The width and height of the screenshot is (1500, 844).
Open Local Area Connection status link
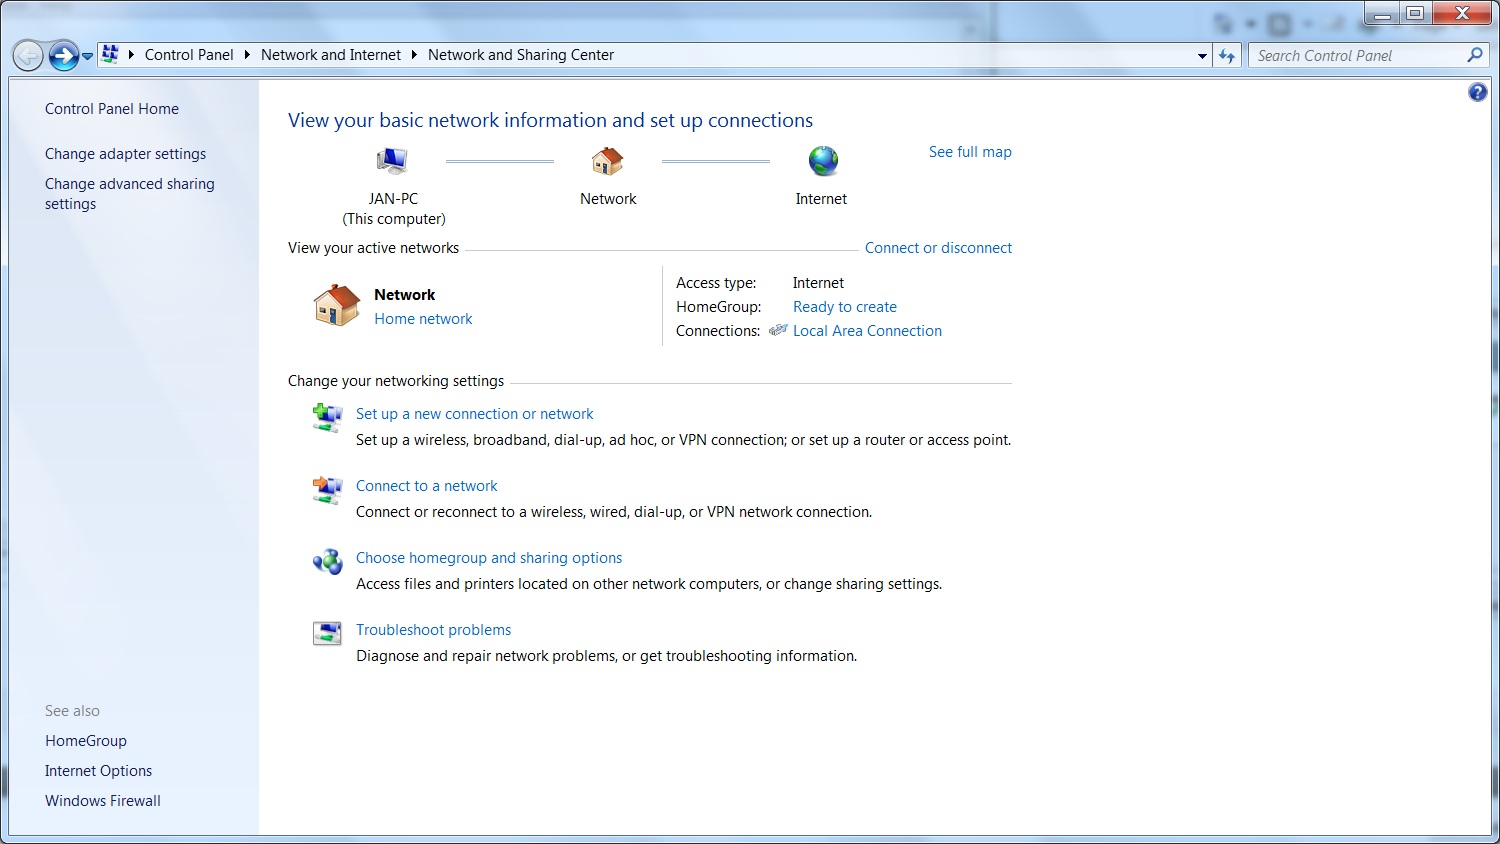click(x=867, y=331)
